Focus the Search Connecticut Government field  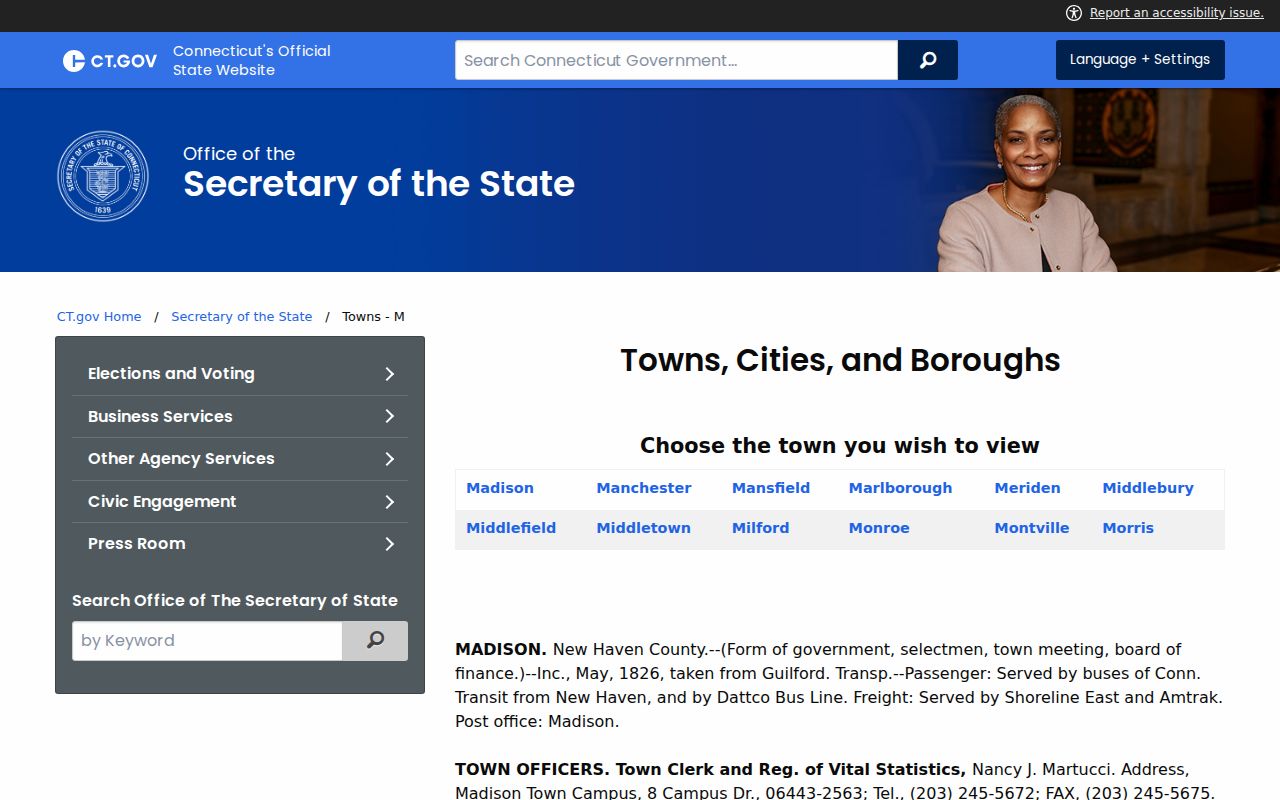click(x=676, y=60)
